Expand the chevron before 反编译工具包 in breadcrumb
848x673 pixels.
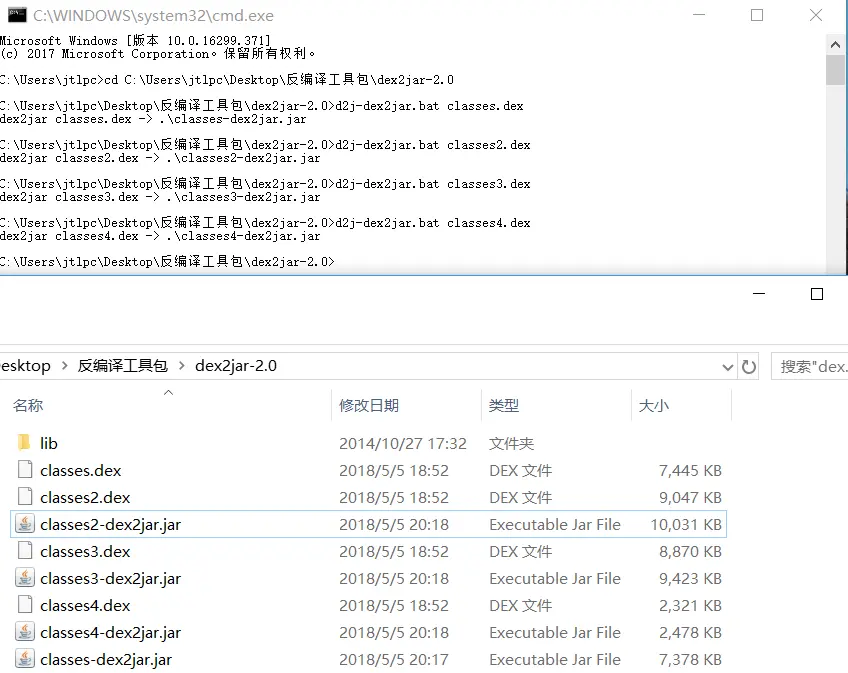tap(64, 366)
